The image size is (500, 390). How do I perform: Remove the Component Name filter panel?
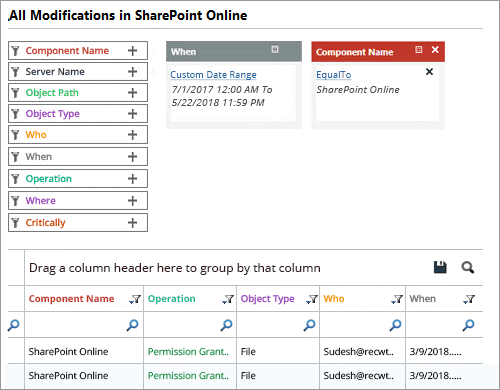tap(435, 50)
